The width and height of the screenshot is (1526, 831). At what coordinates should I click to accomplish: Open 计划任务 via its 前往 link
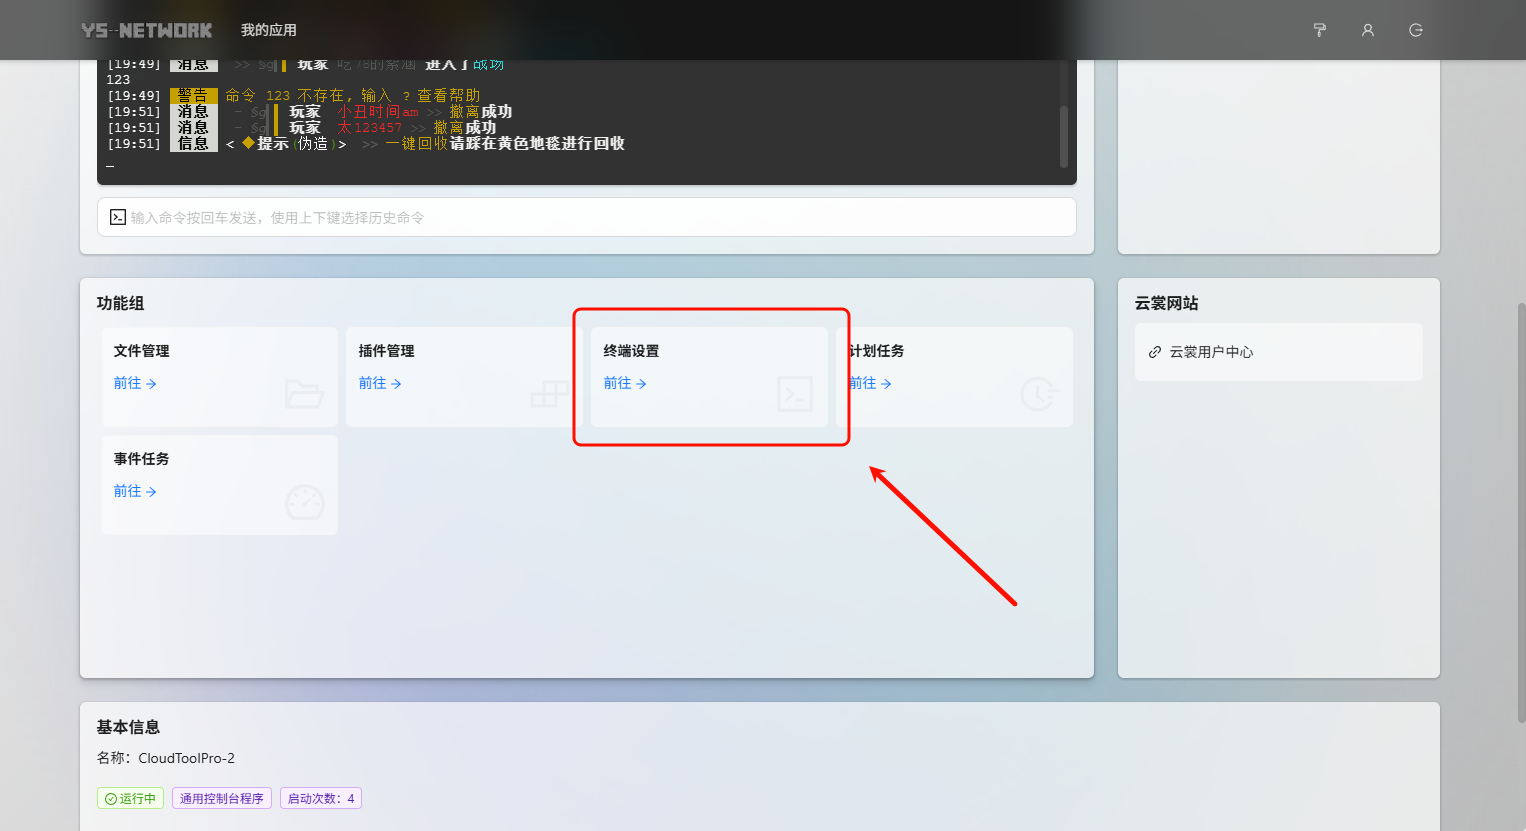(x=870, y=383)
